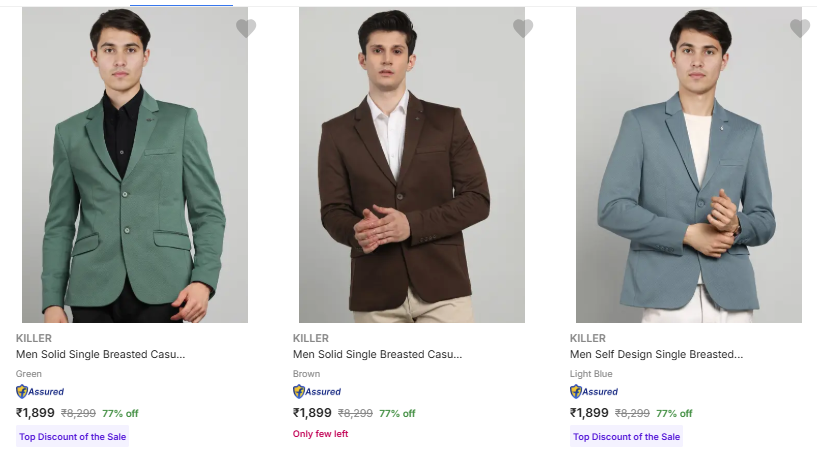
Task: Click Assured badge under Brown blazer
Action: tap(317, 392)
